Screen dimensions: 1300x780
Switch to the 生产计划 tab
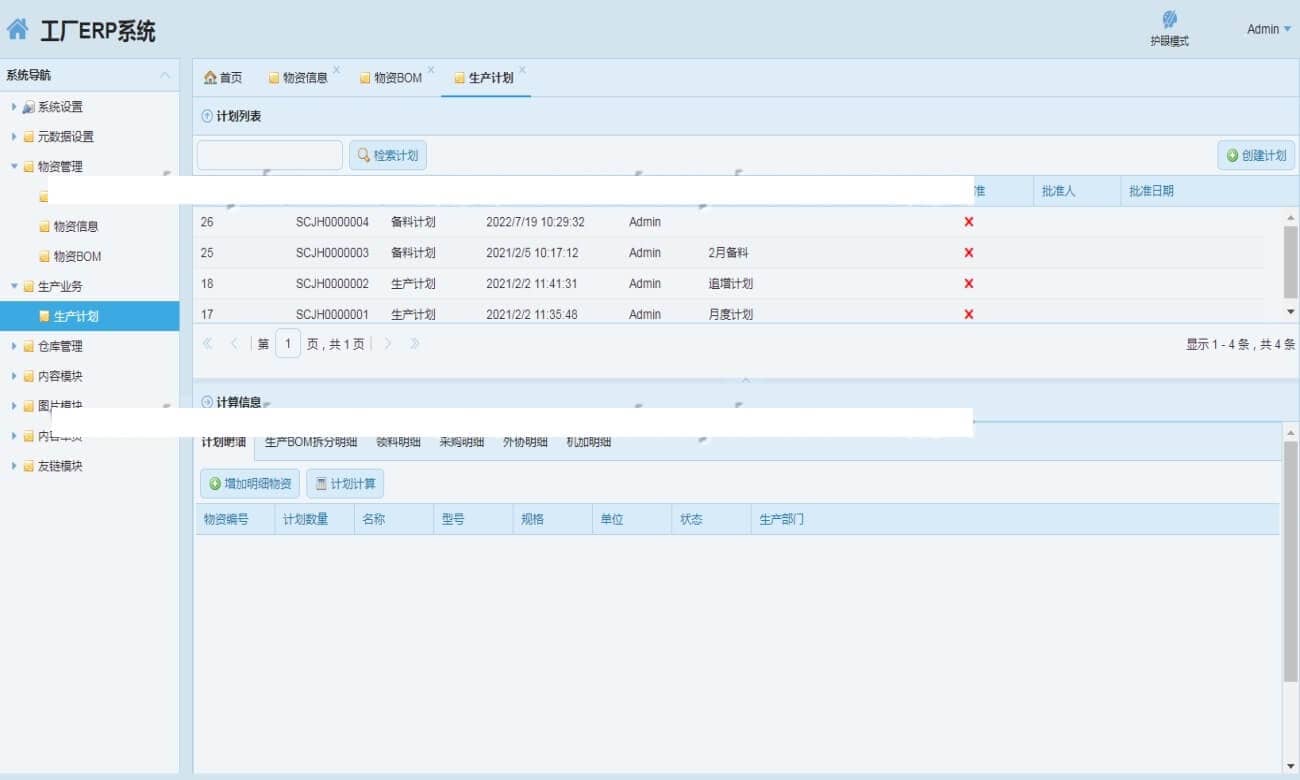(484, 77)
